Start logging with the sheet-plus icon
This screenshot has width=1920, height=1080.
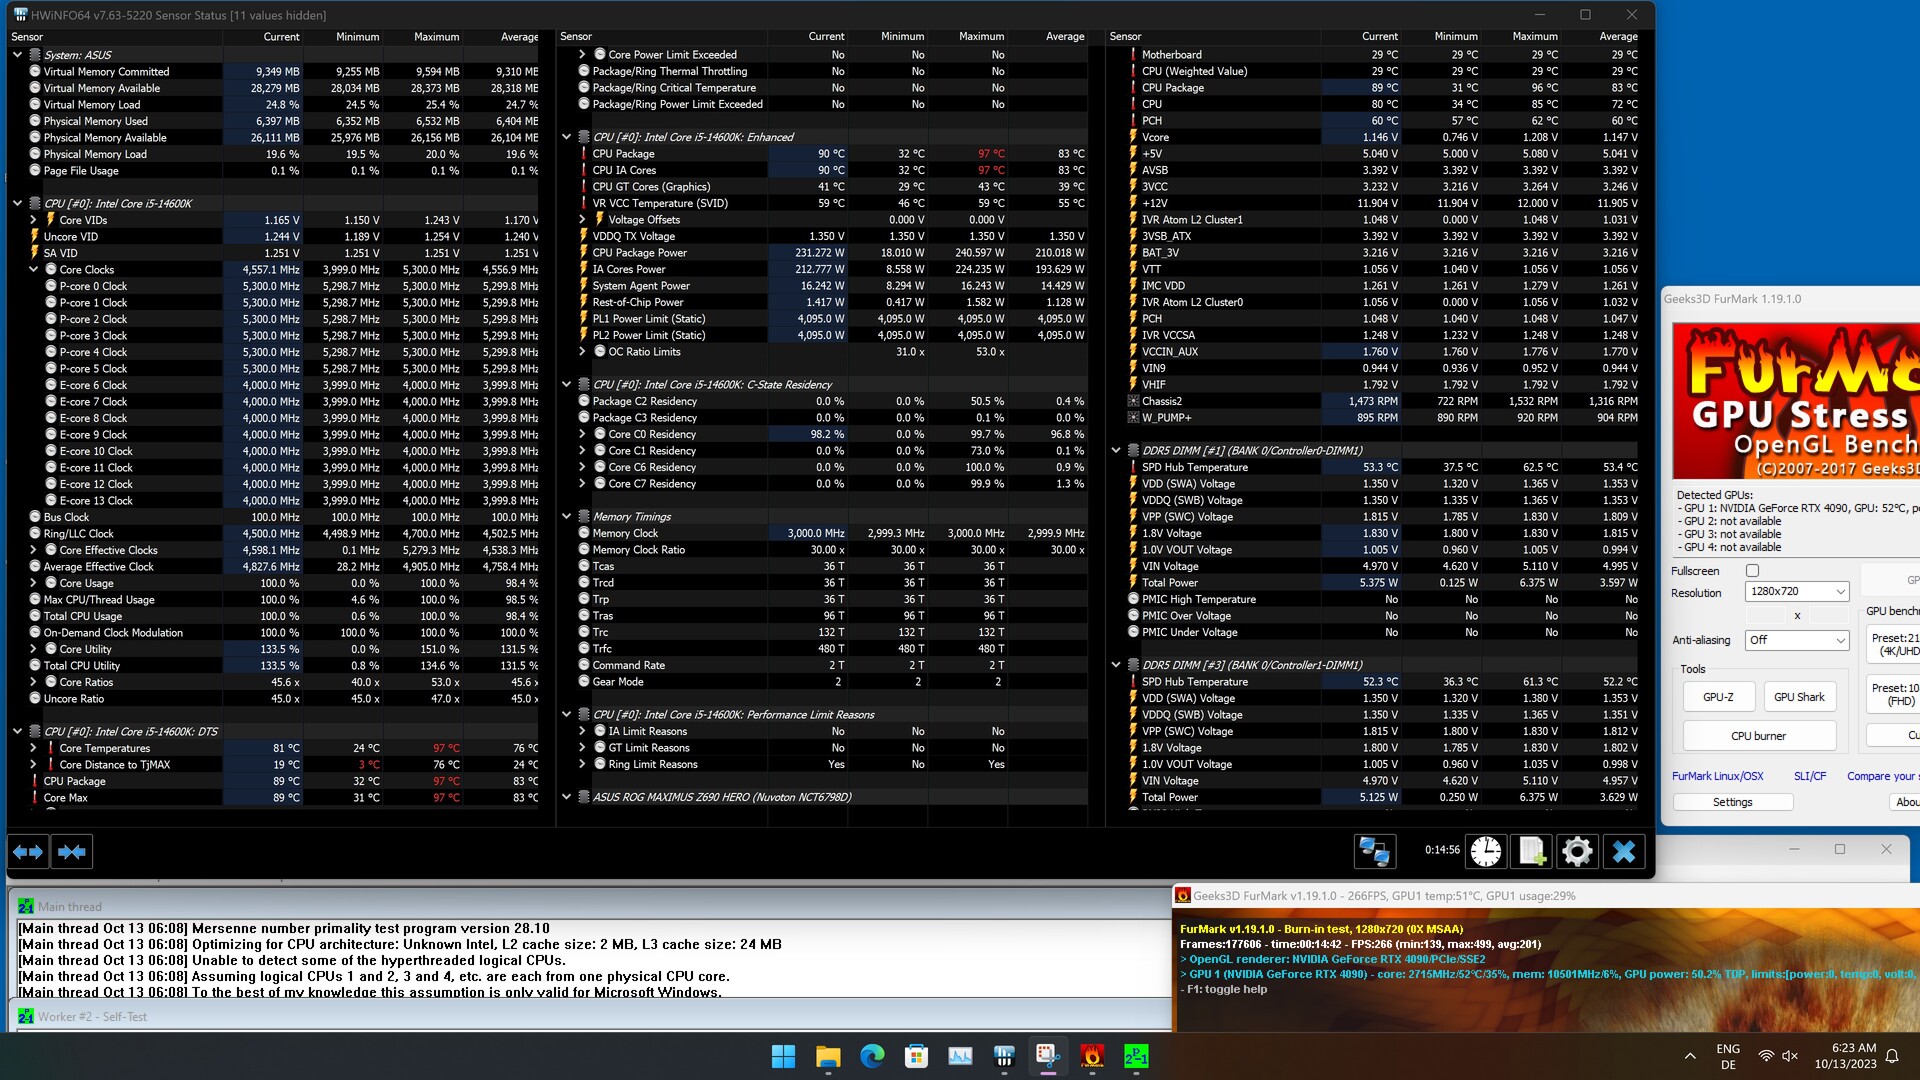pyautogui.click(x=1531, y=851)
